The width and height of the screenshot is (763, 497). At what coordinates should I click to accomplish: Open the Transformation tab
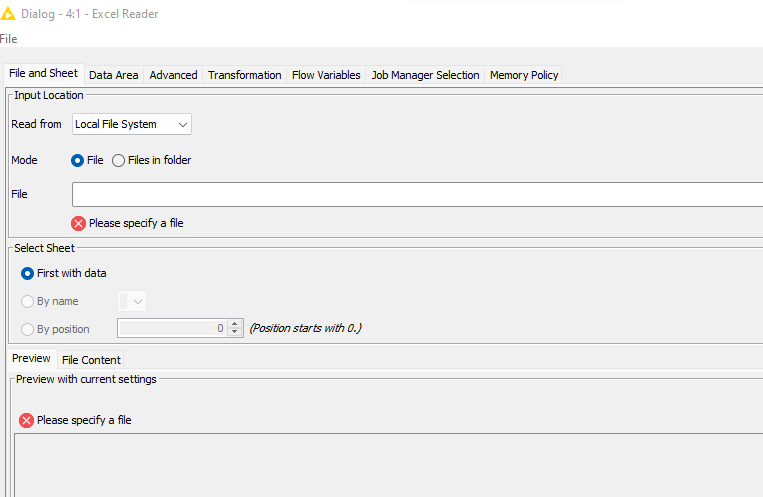pyautogui.click(x=244, y=75)
